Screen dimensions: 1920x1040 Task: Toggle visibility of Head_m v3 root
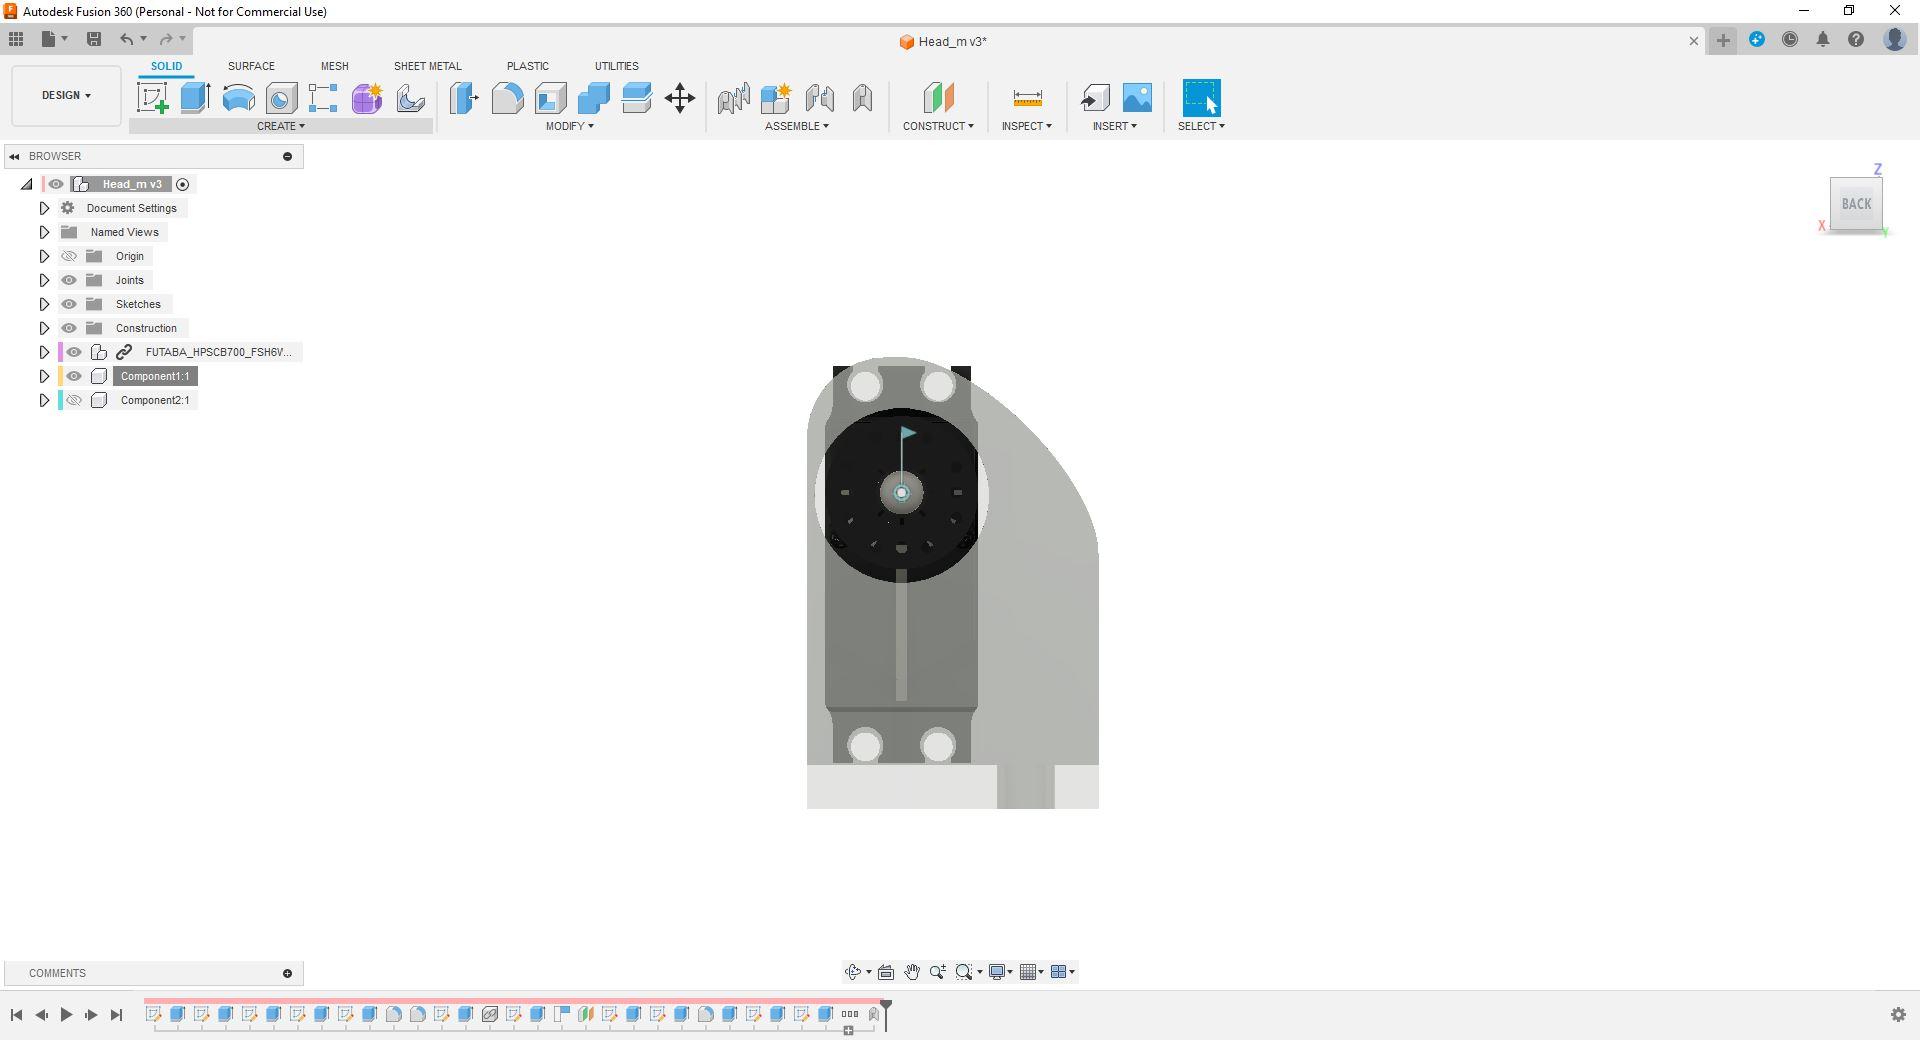pos(56,184)
